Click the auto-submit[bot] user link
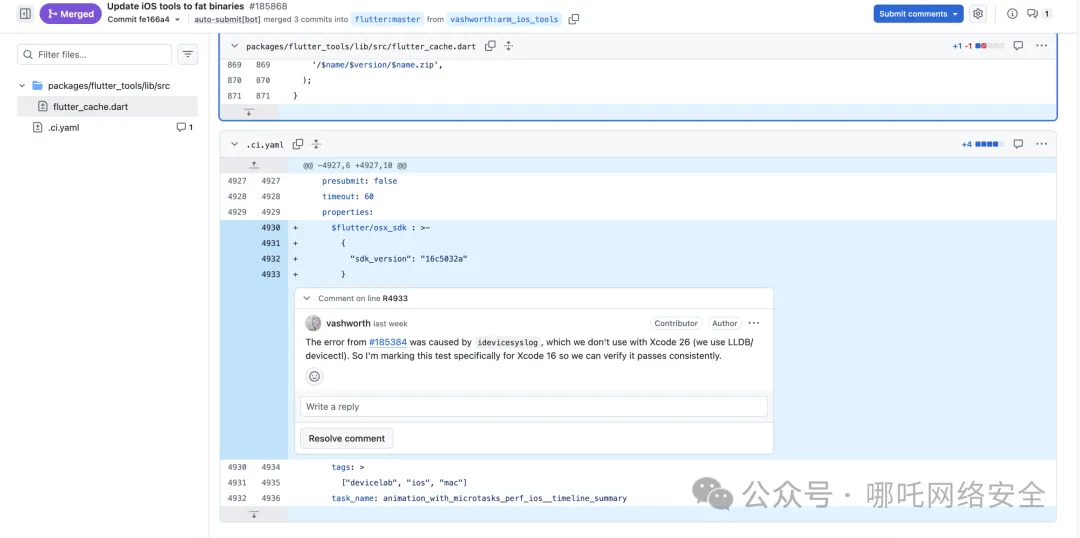 pyautogui.click(x=227, y=19)
